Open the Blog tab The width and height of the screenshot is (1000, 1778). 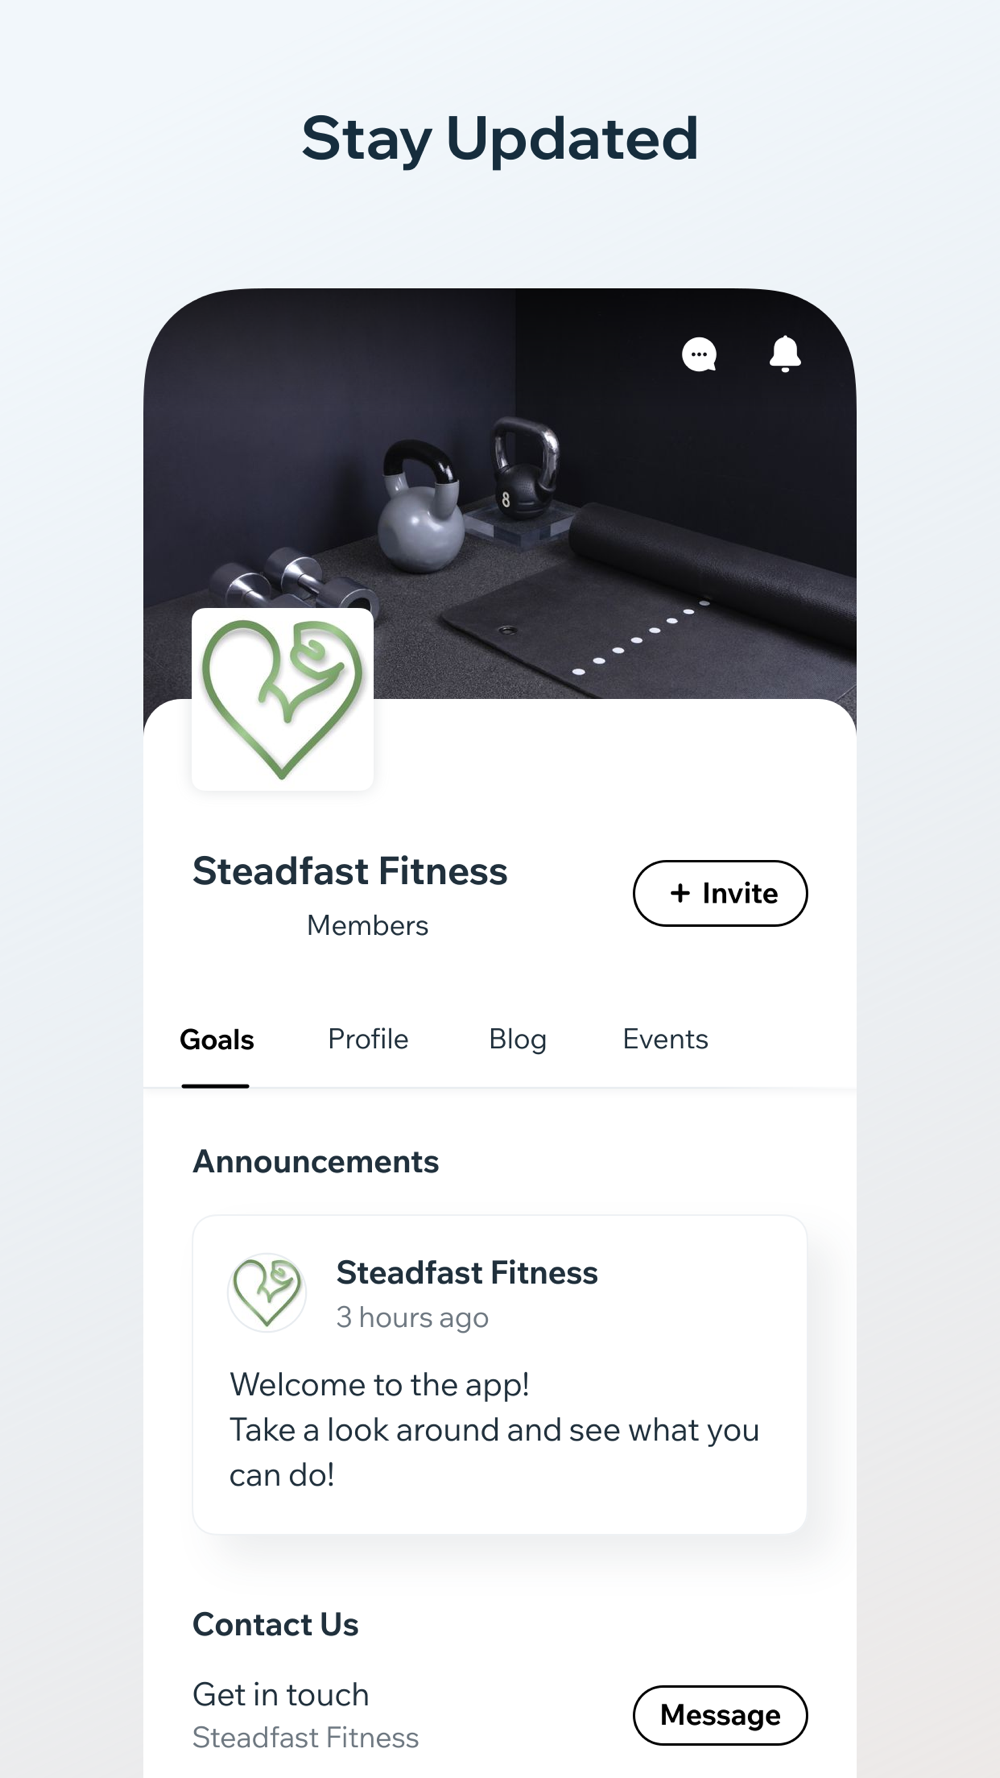coord(518,1039)
